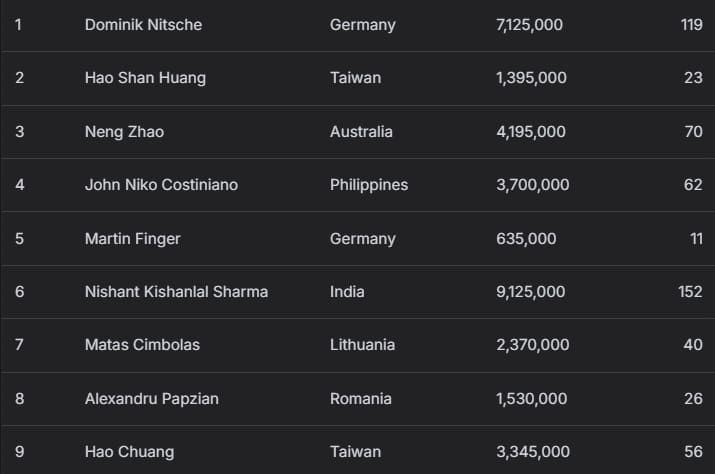The image size is (715, 474).
Task: Click John Niko Costiniano's name
Action: tap(161, 185)
